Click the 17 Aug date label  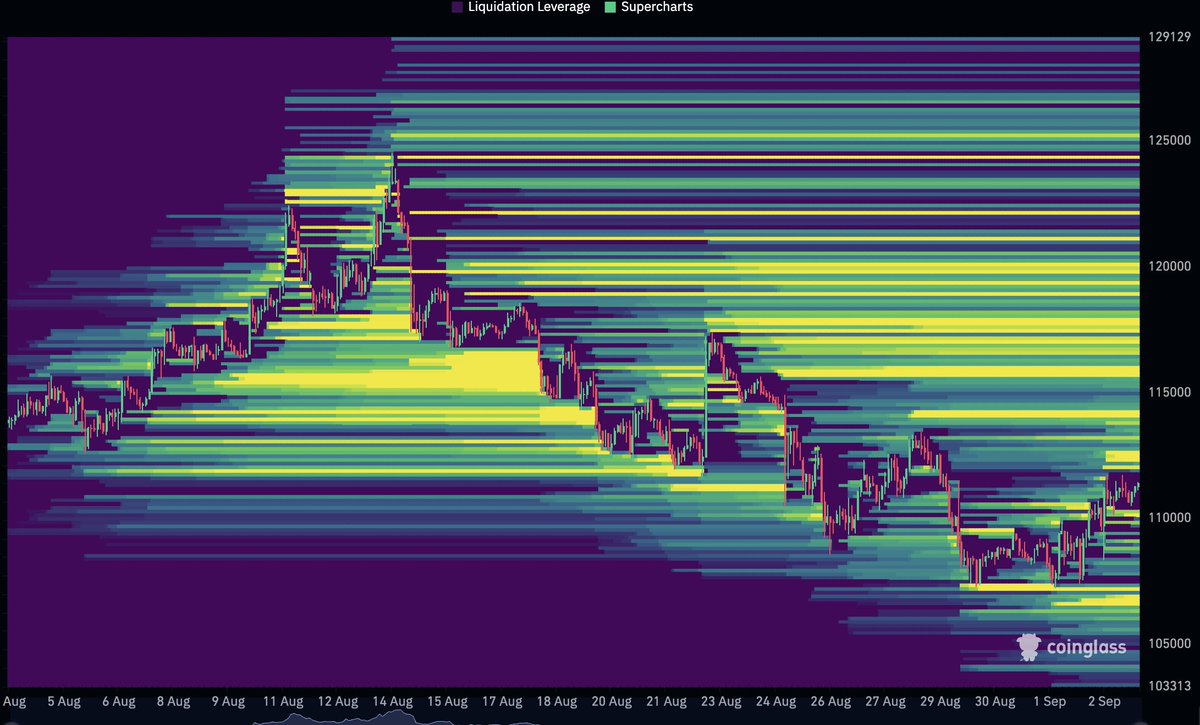click(x=502, y=701)
